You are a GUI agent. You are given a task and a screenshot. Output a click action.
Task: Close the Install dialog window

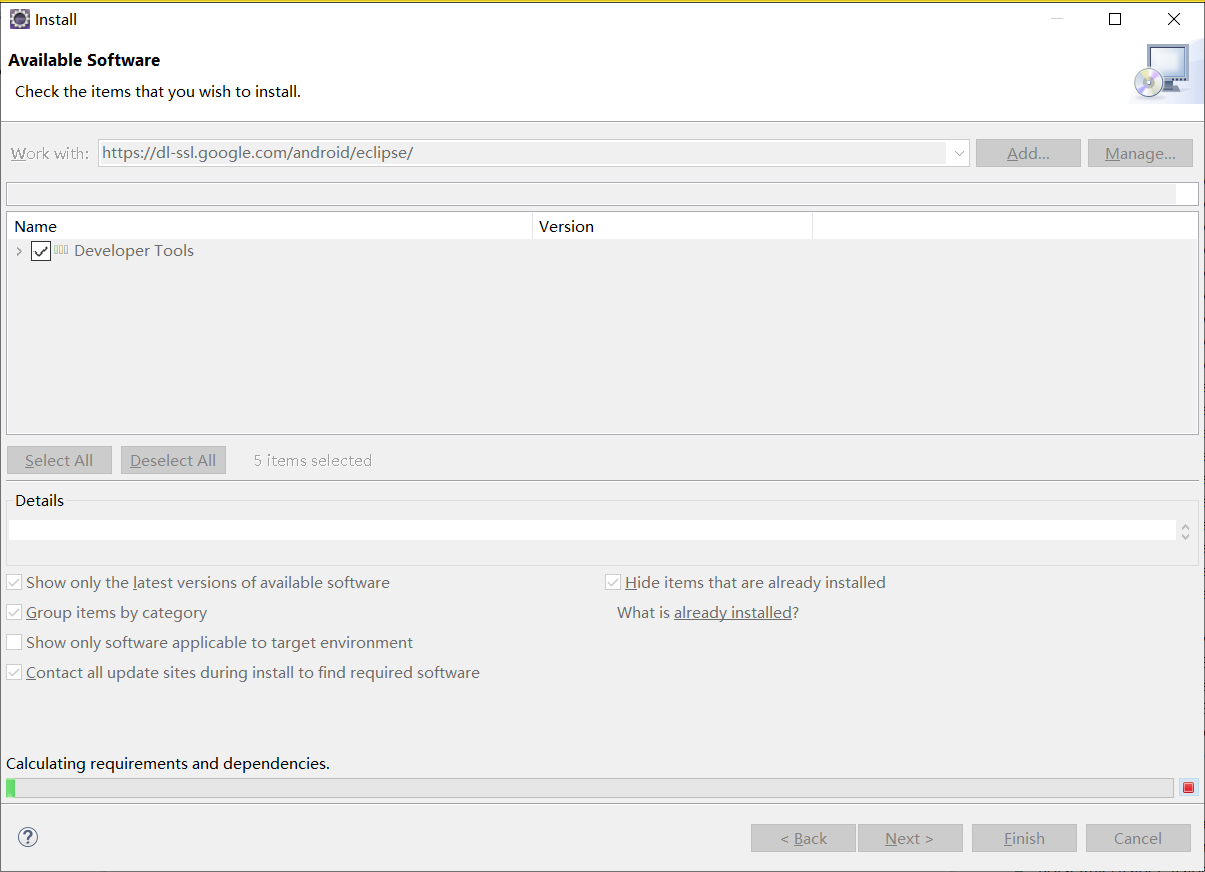[x=1174, y=19]
